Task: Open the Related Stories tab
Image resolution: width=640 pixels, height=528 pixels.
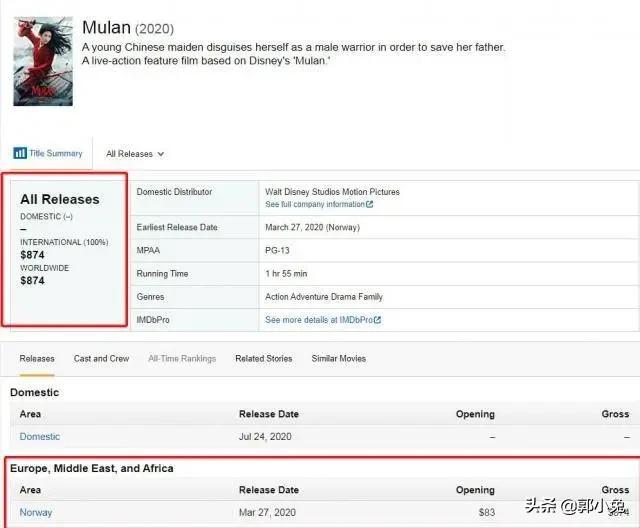Action: [264, 359]
